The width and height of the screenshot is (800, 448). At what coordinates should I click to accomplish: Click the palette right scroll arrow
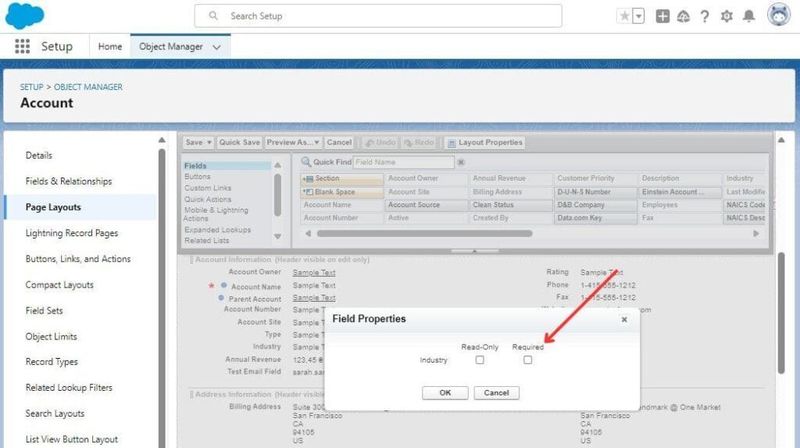click(x=756, y=233)
